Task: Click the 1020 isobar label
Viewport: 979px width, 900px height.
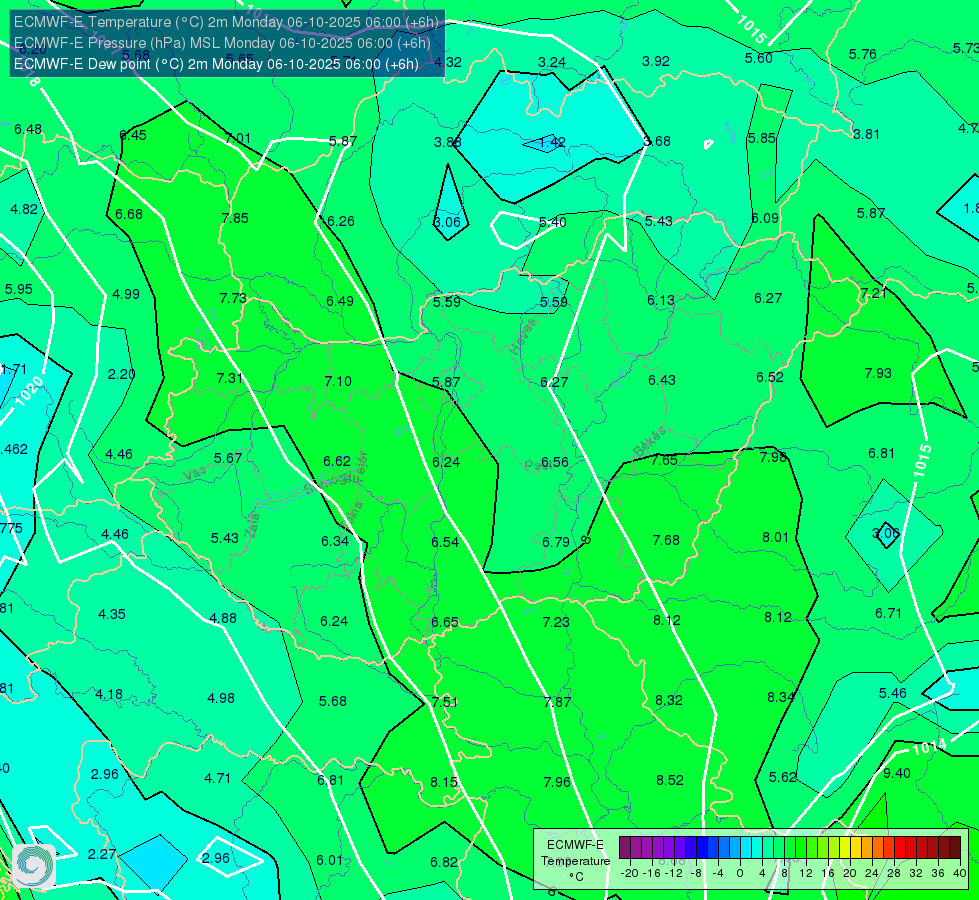Action: pyautogui.click(x=29, y=392)
